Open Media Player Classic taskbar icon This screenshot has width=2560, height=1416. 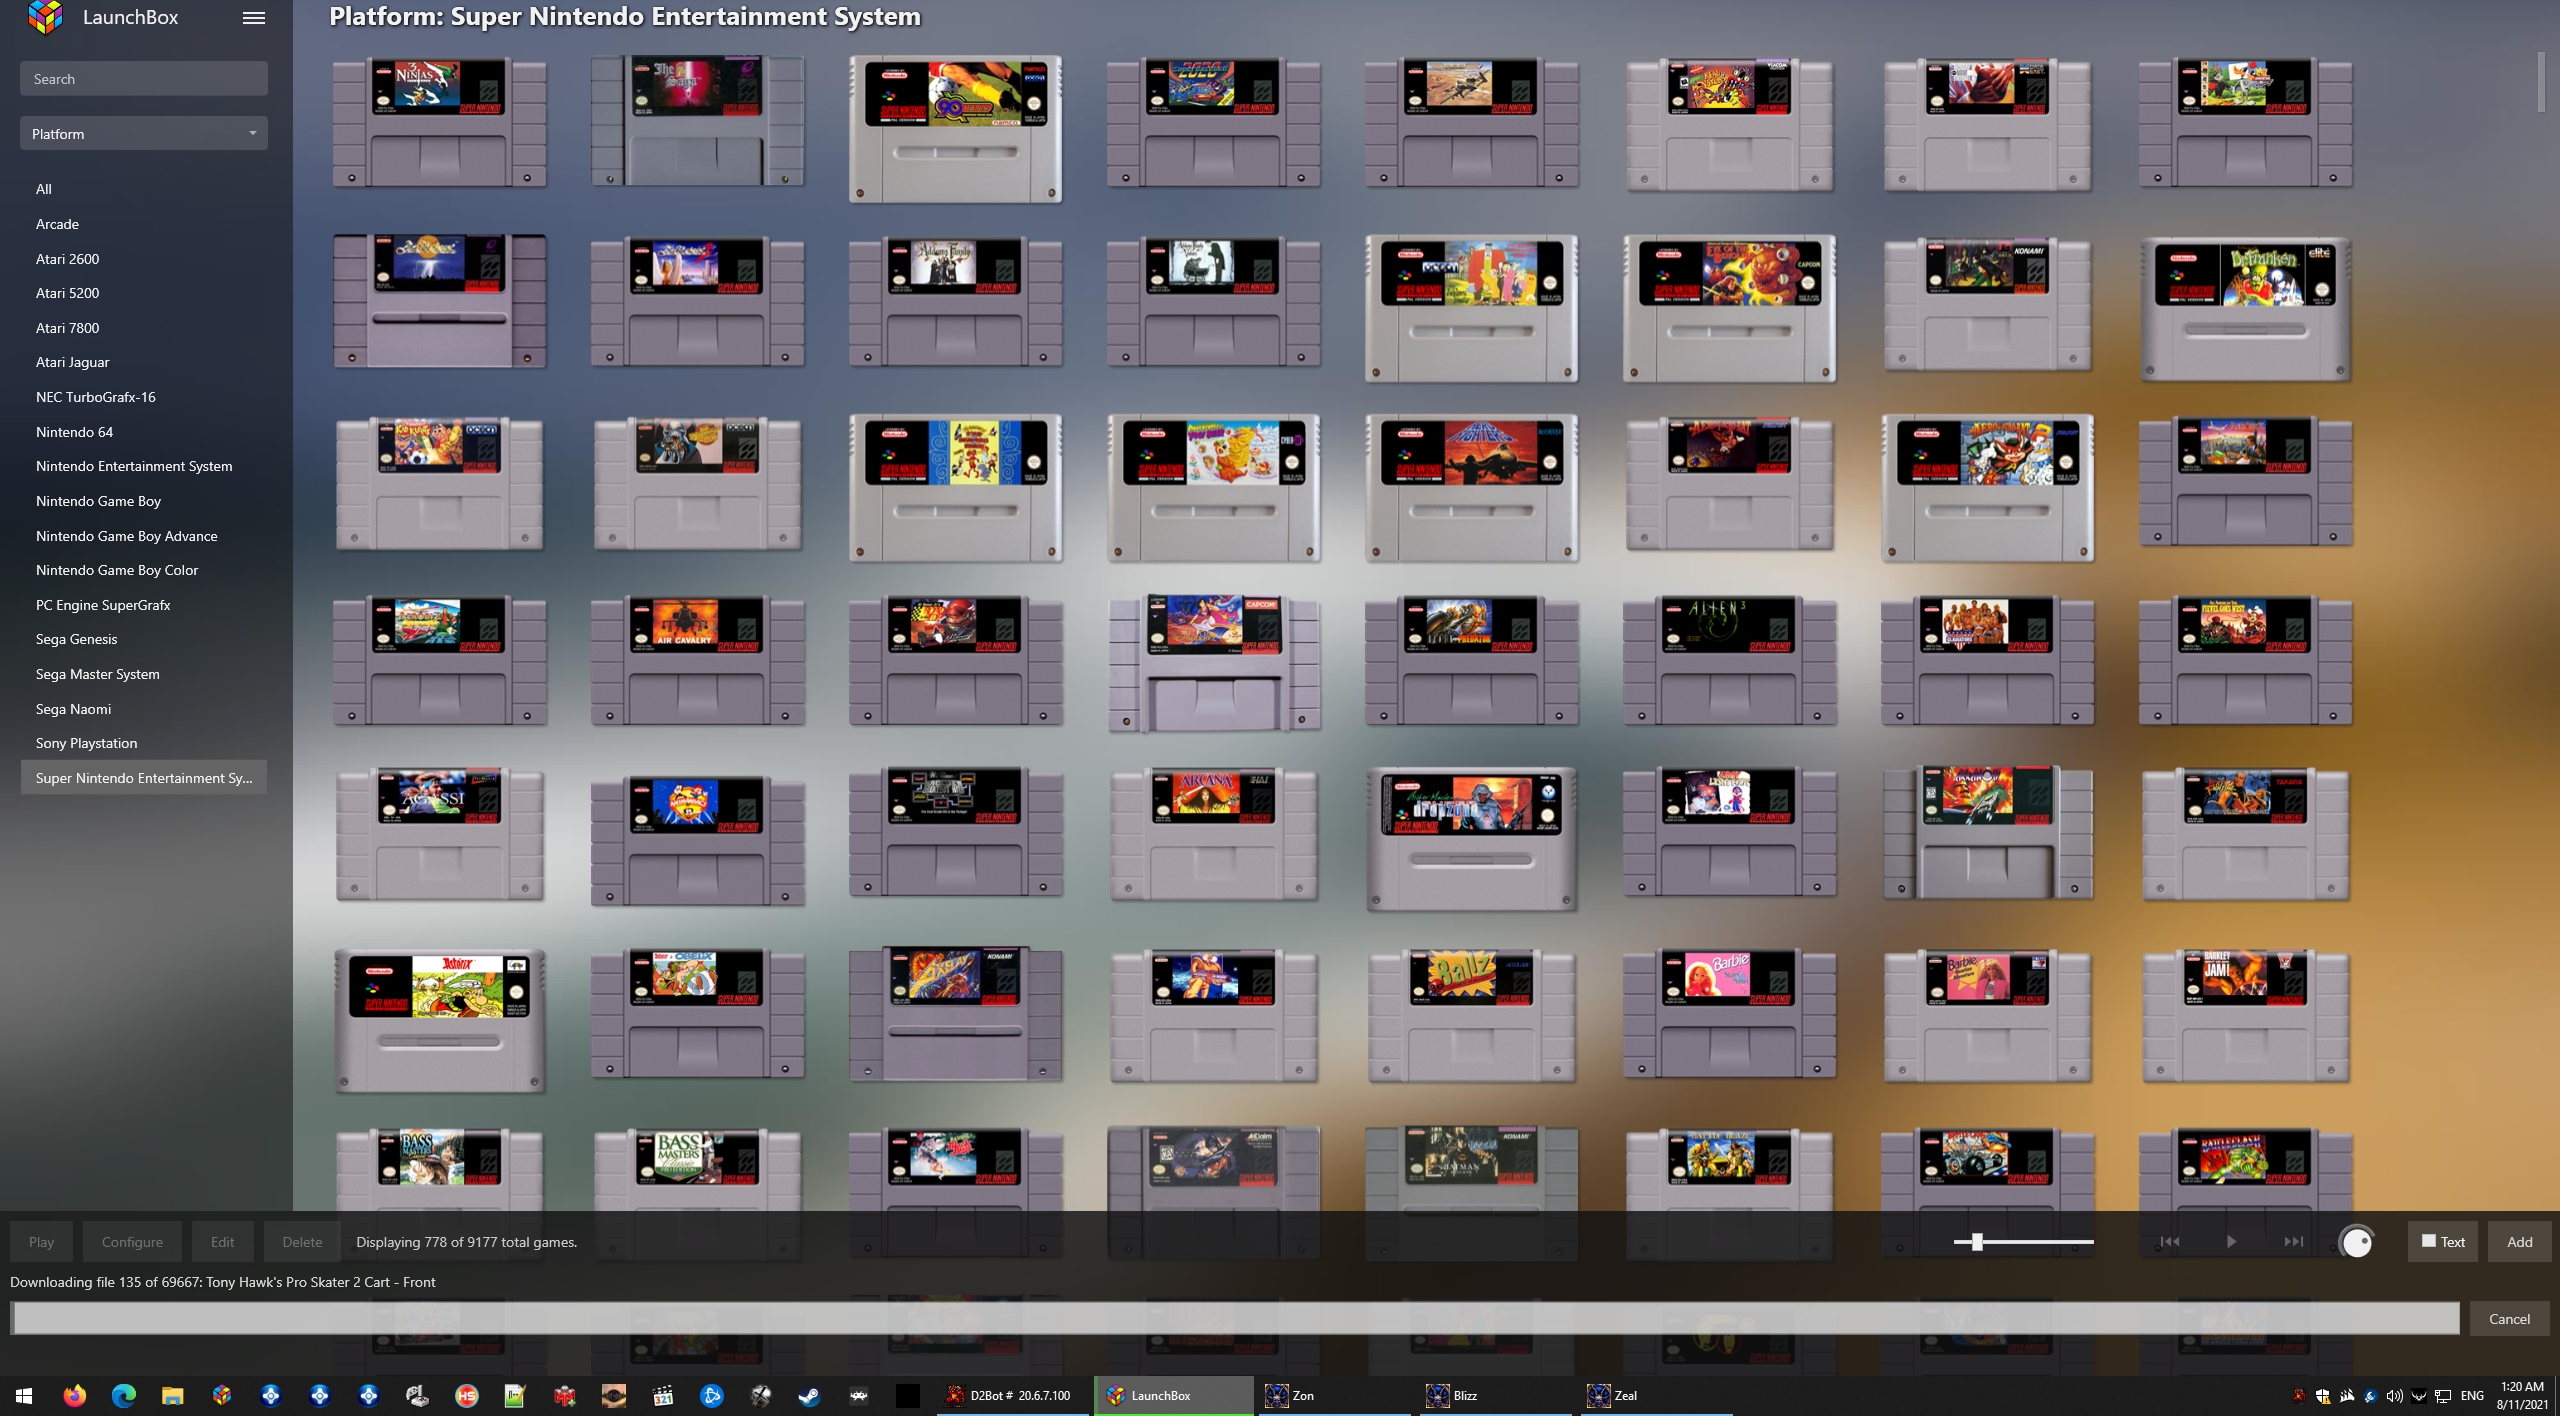pos(662,1395)
